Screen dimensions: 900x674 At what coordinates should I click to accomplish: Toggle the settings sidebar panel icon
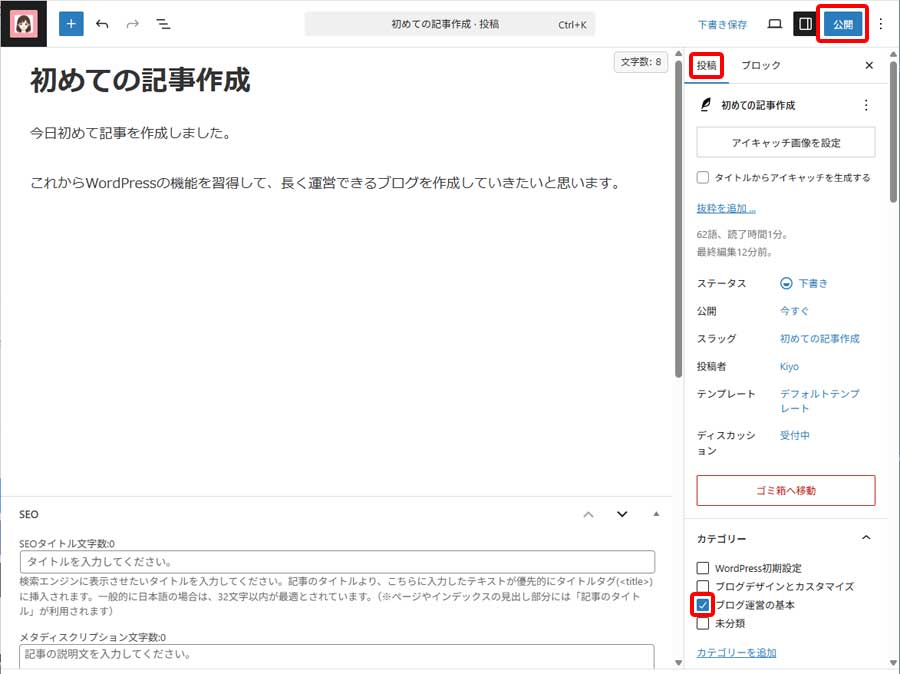pyautogui.click(x=806, y=23)
